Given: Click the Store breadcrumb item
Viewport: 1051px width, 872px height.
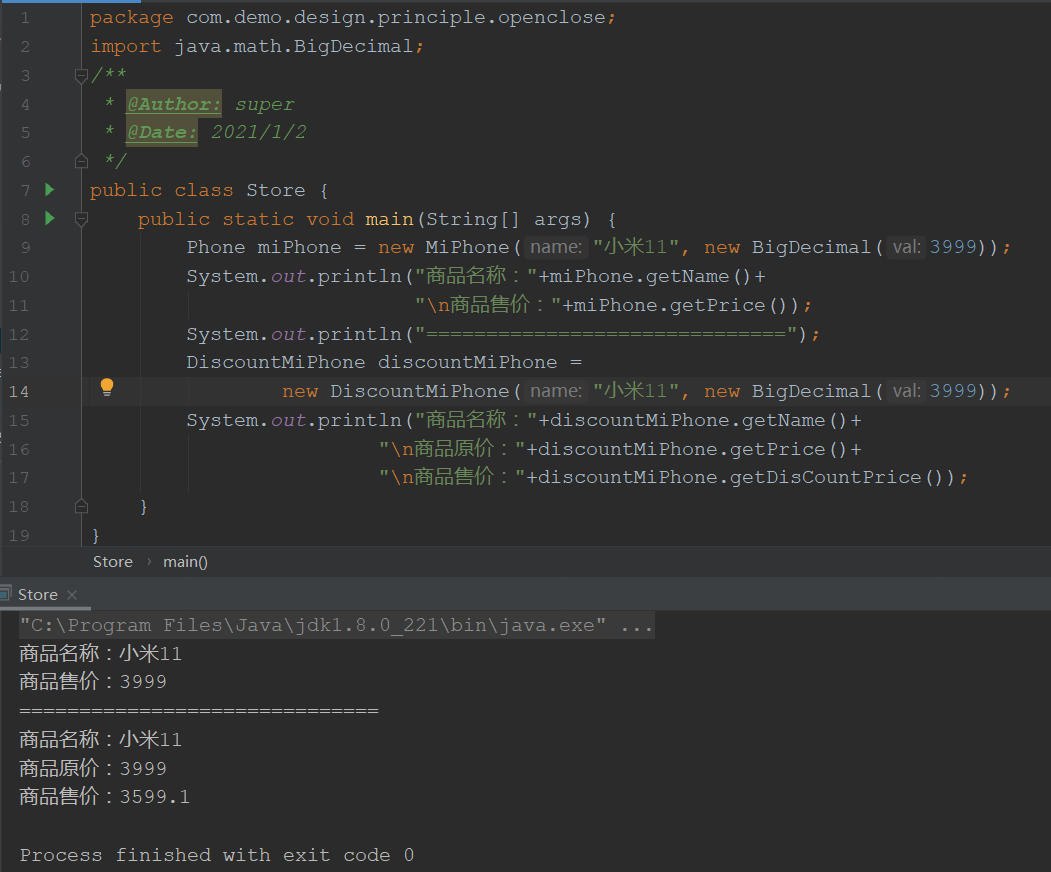Looking at the screenshot, I should point(113,562).
